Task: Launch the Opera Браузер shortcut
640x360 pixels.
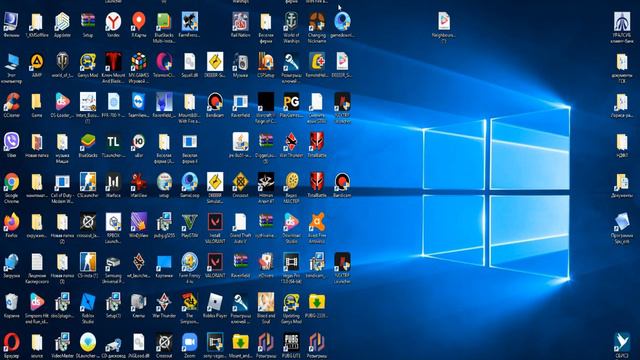Action: (11, 342)
